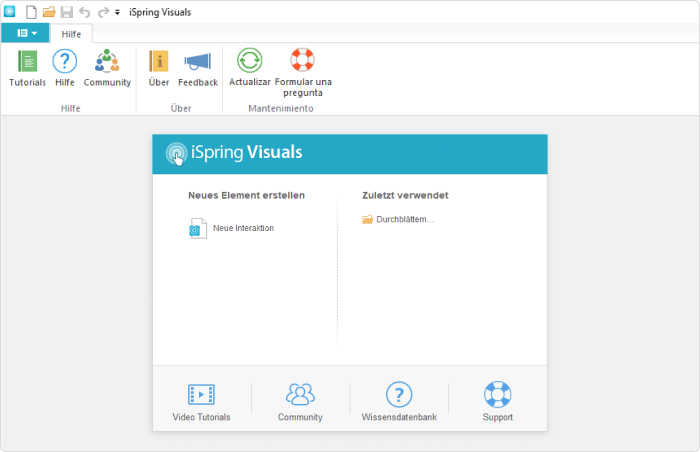
Task: Select the Hilfe ribbon tab
Action: point(71,34)
